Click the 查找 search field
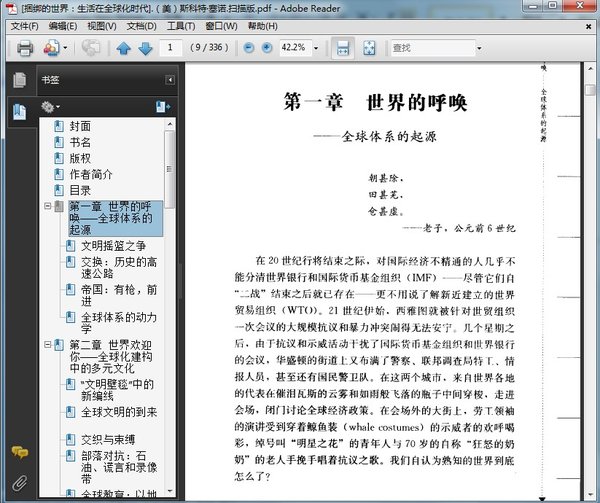Screen dimensions: 600x503 tap(432, 48)
